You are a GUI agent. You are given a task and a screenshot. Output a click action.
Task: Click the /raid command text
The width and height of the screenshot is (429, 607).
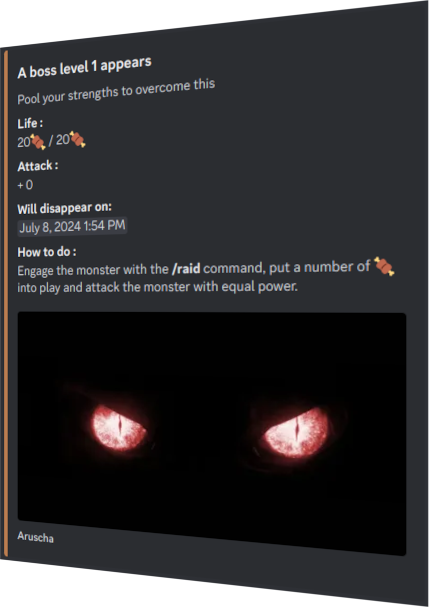(186, 269)
